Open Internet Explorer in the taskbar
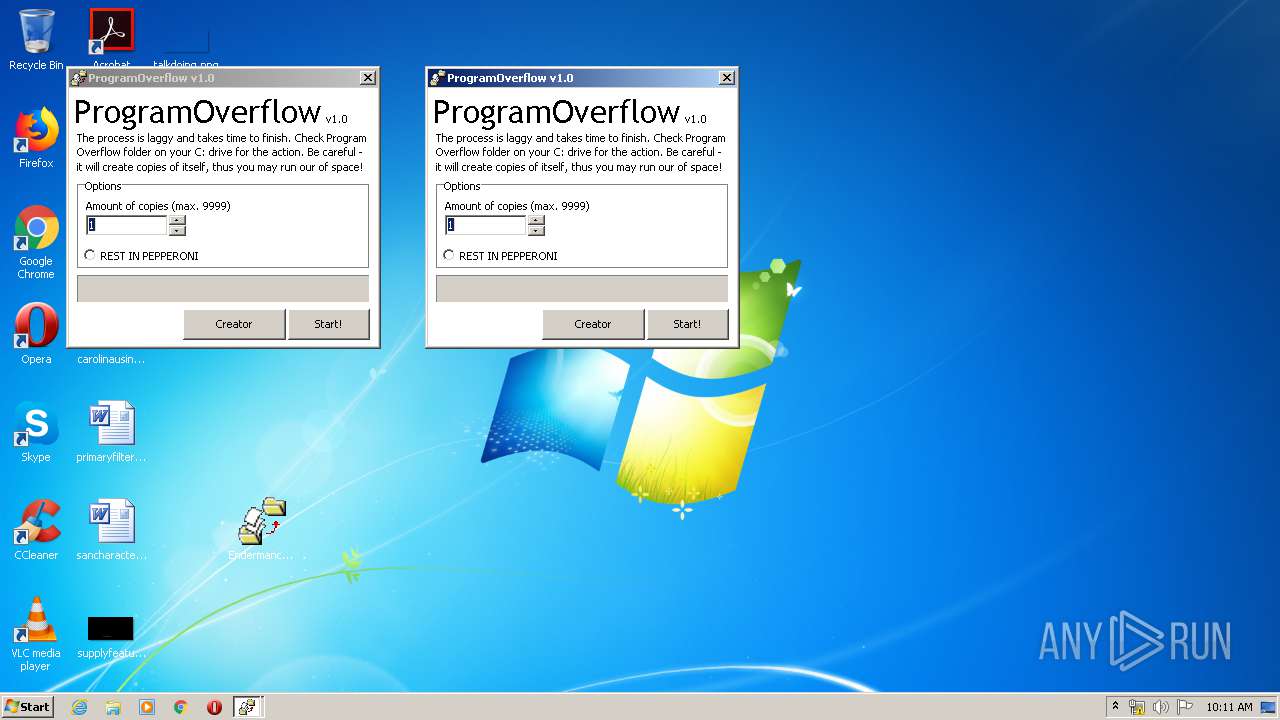Image resolution: width=1280 pixels, height=720 pixels. [x=79, y=707]
